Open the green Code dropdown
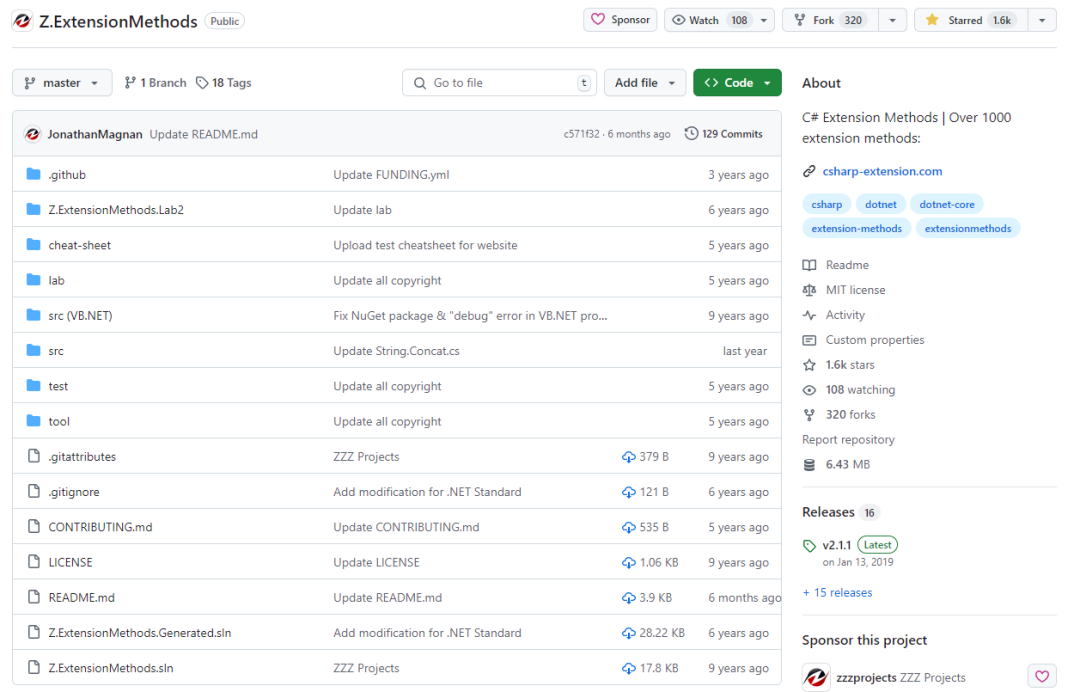Screen dimensions: 1080x692 click(737, 83)
